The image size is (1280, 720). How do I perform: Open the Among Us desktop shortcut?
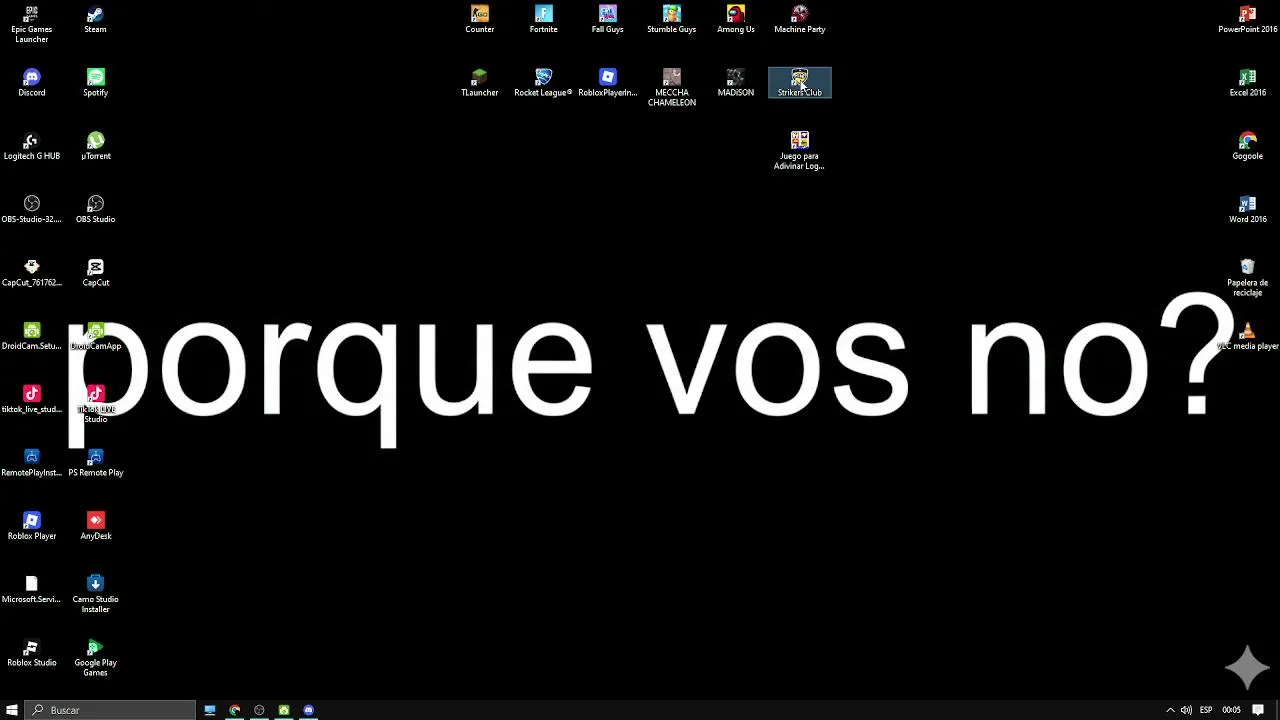pyautogui.click(x=735, y=19)
